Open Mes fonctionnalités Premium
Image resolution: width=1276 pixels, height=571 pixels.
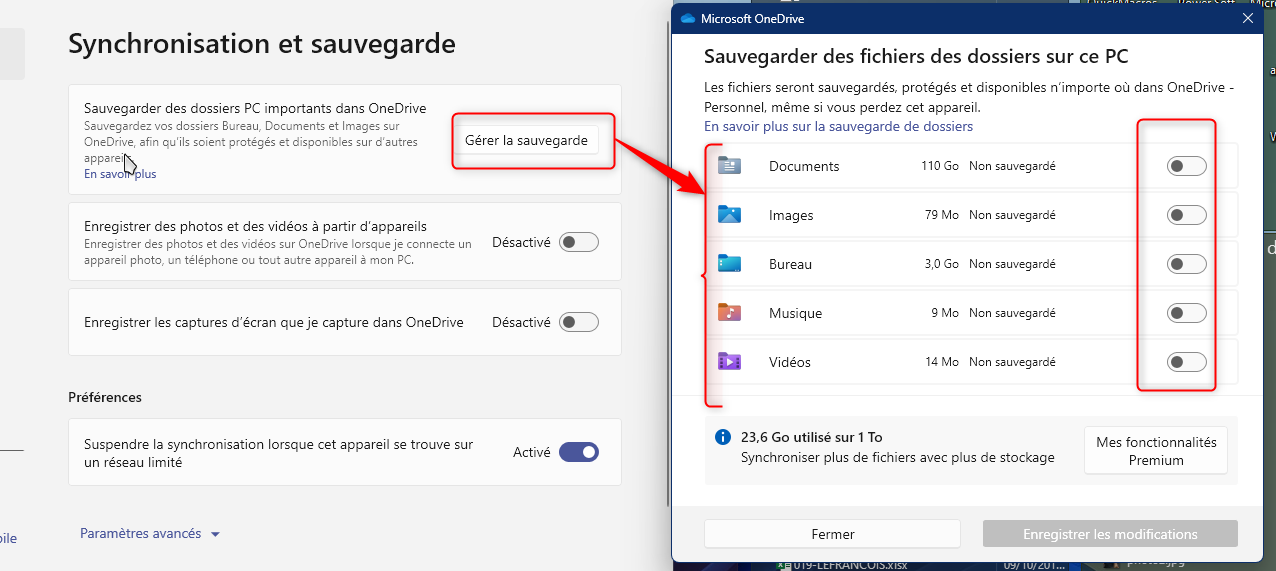(1155, 451)
